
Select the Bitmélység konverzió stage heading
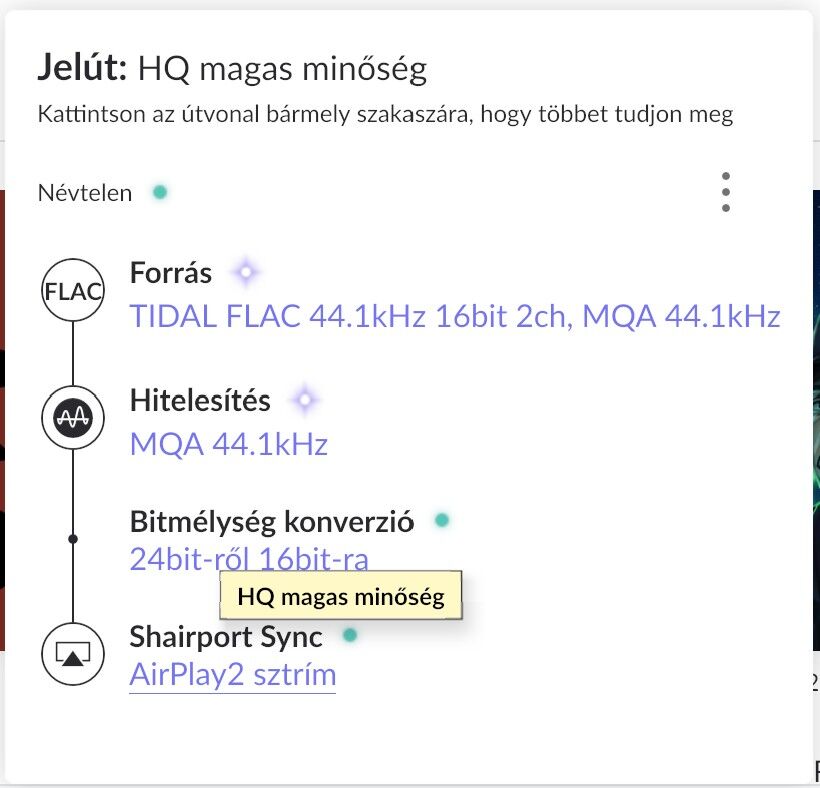(x=271, y=521)
